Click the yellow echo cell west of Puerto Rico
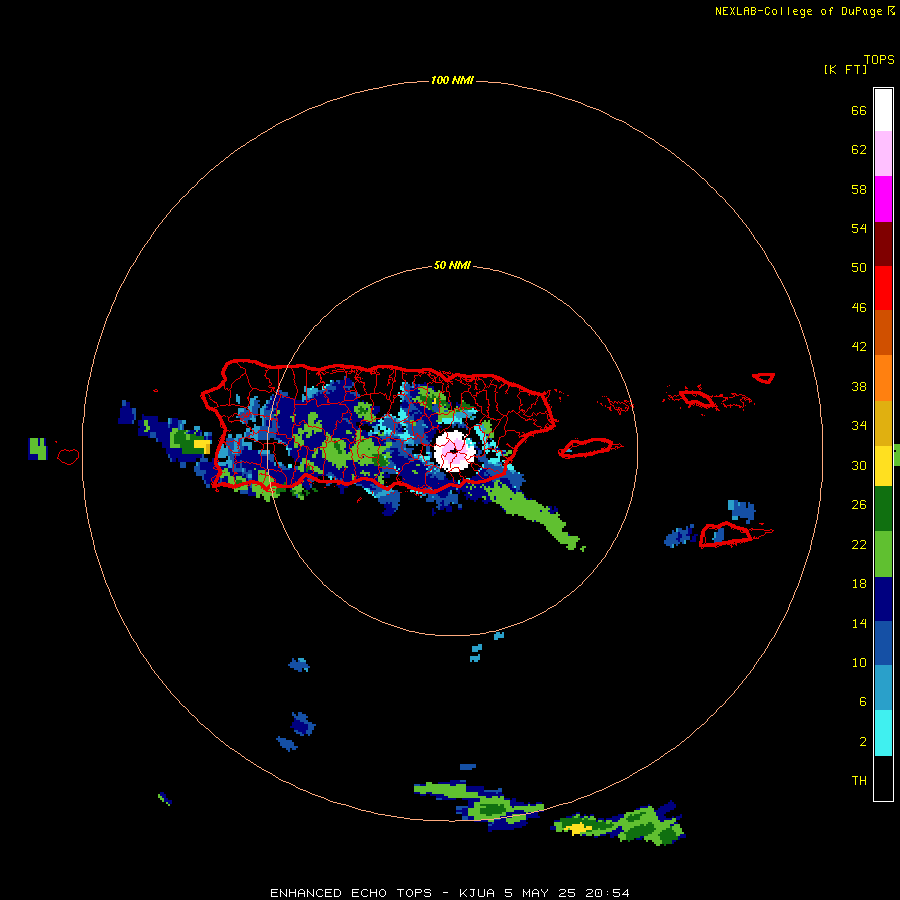This screenshot has width=900, height=900. [x=202, y=445]
